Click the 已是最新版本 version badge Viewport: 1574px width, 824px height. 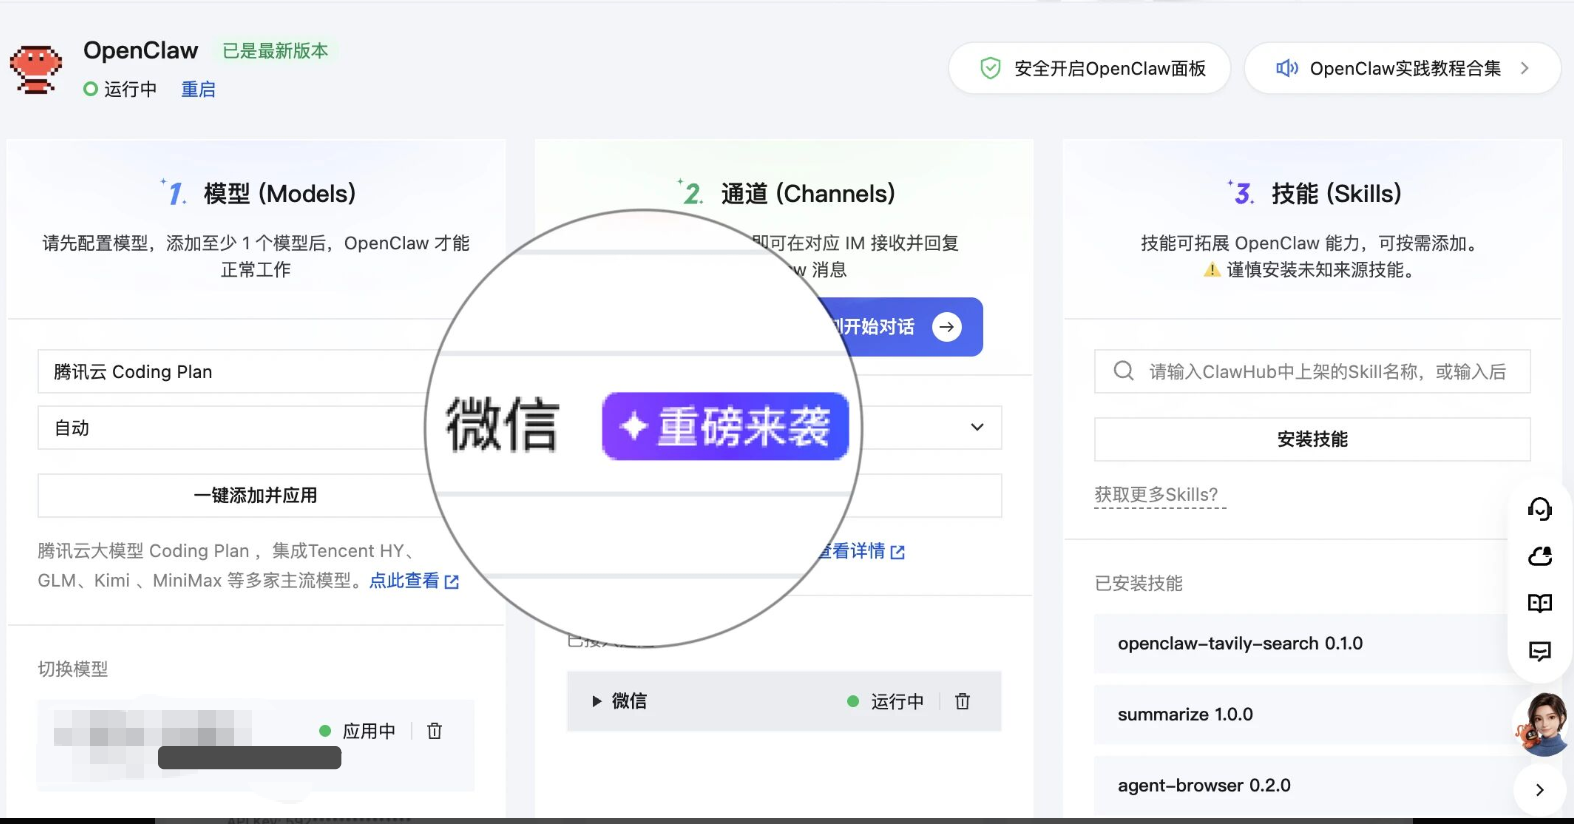pos(275,51)
